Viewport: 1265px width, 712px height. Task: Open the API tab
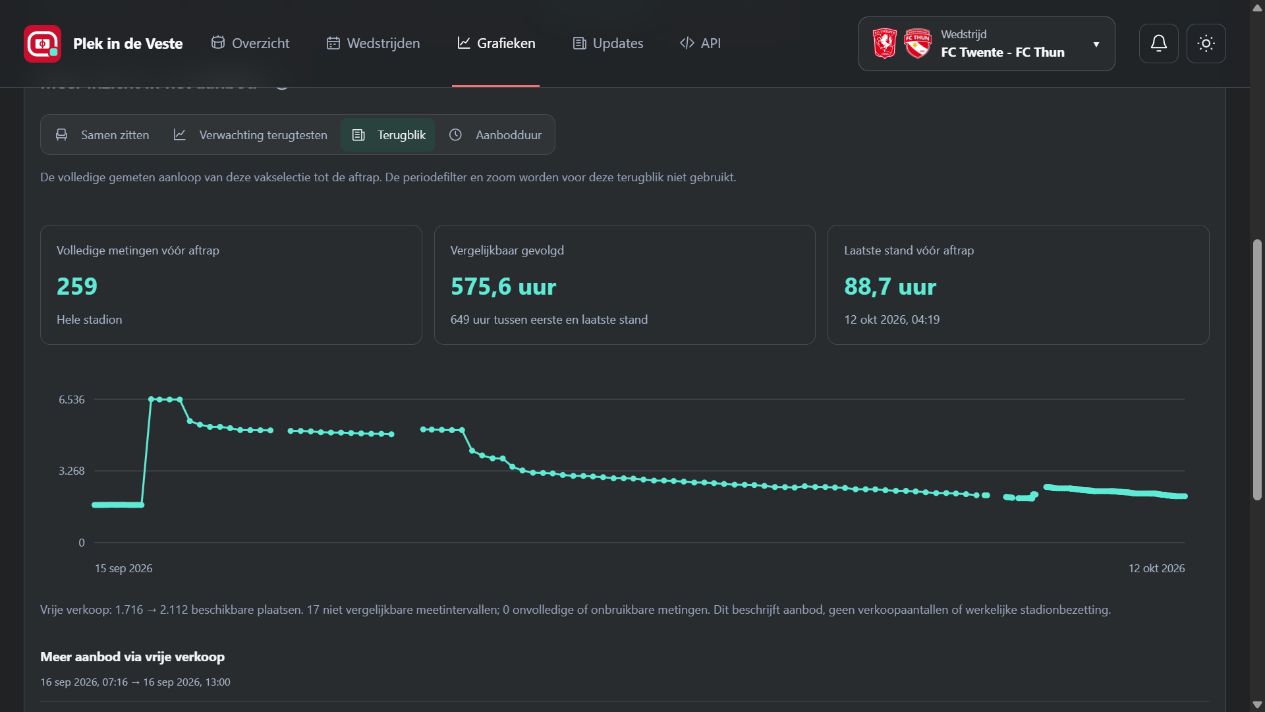(x=700, y=43)
